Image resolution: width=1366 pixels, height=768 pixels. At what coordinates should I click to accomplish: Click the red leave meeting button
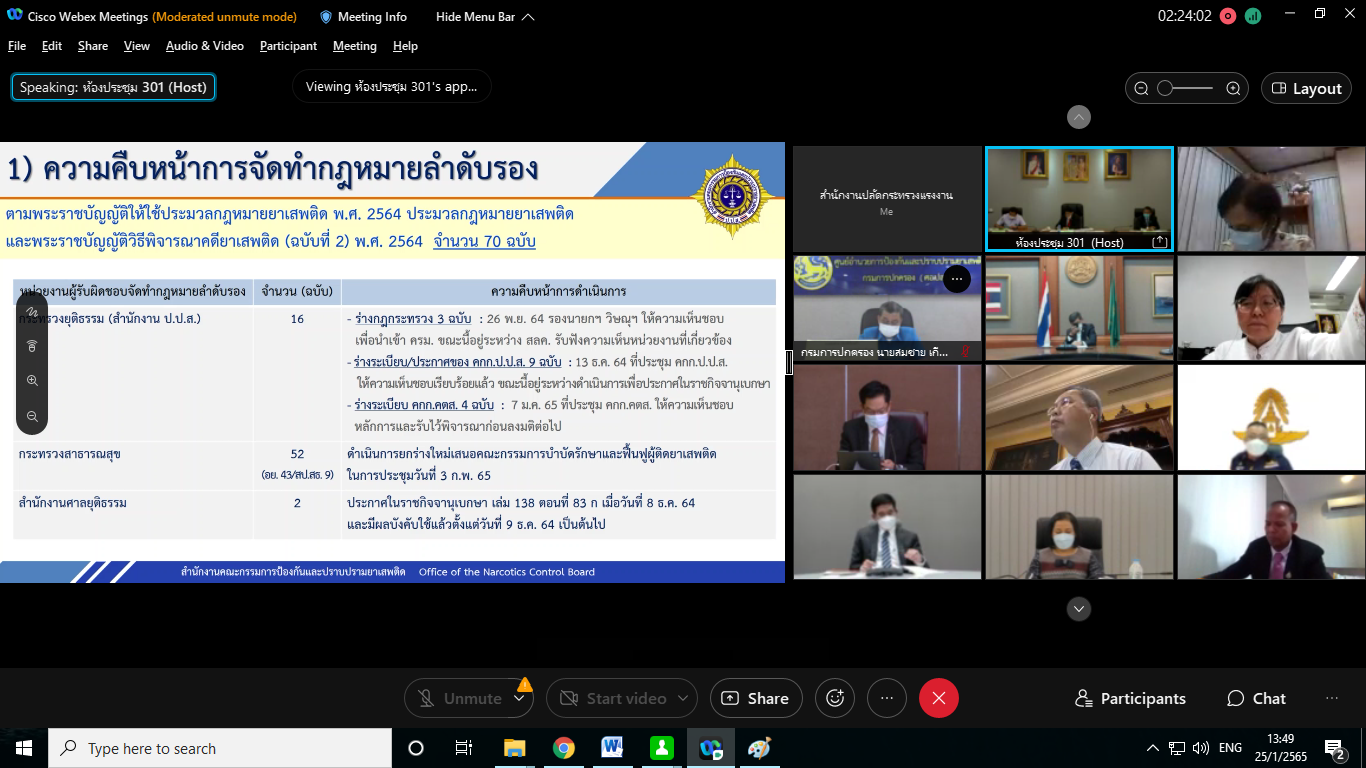938,698
